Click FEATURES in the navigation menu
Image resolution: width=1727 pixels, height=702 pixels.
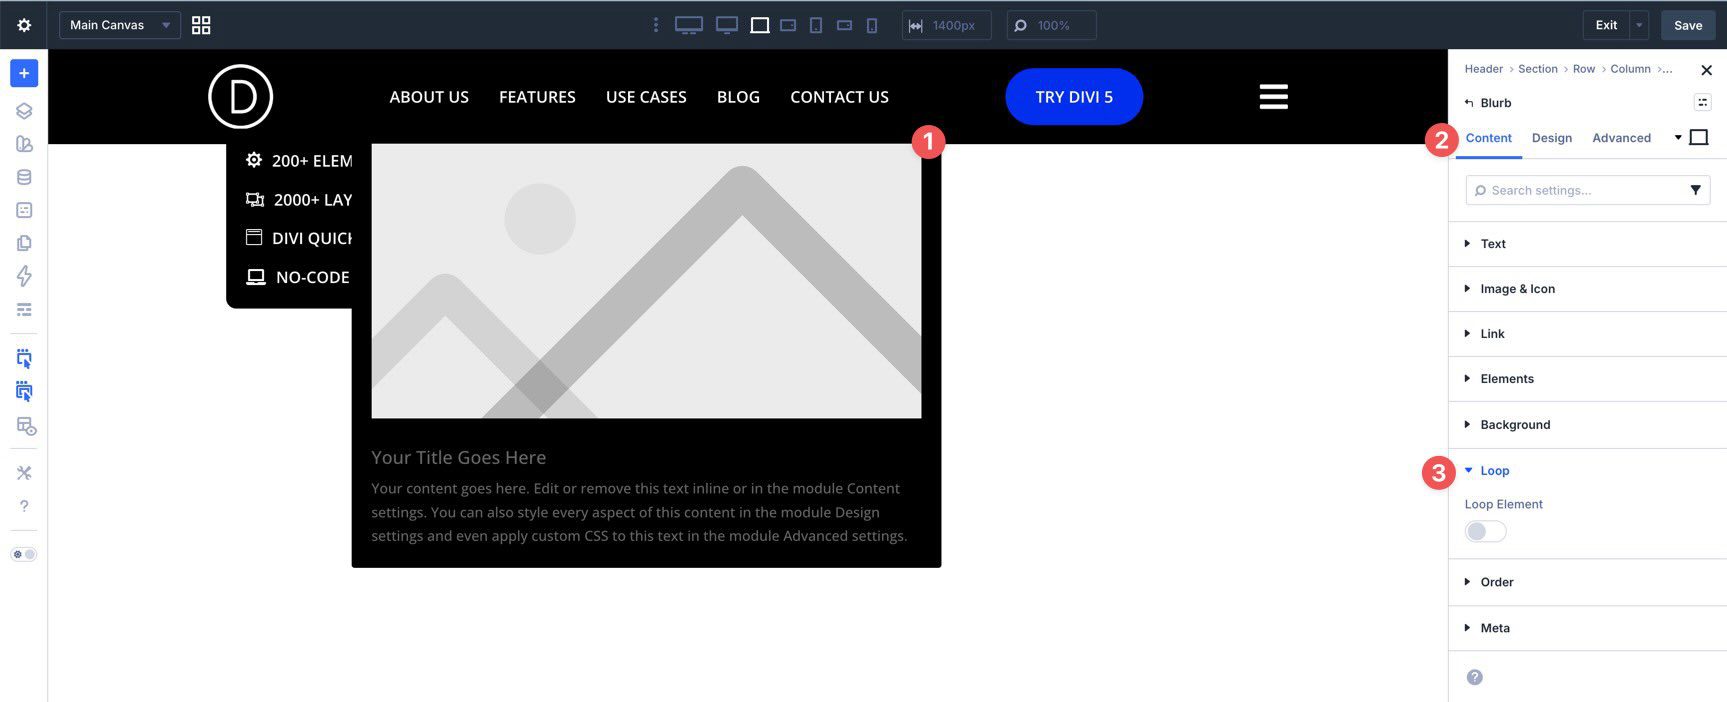point(537,97)
